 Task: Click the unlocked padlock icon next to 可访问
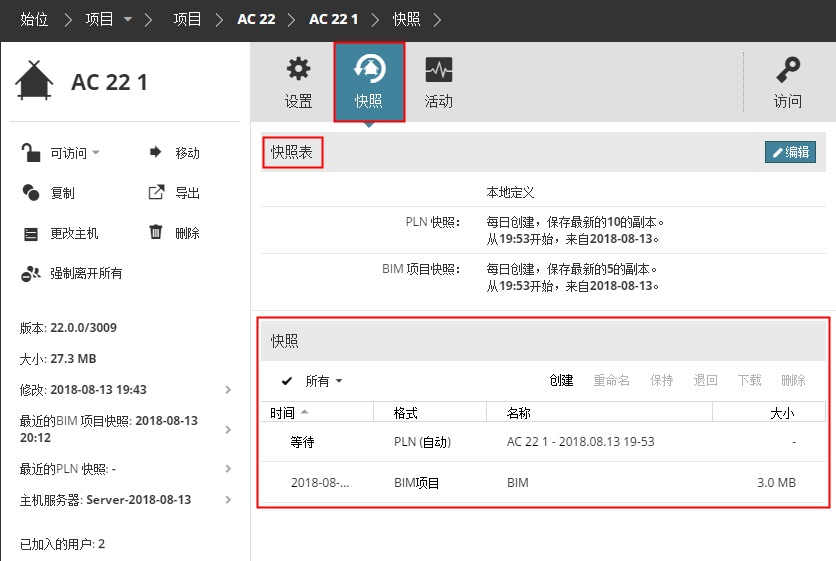point(30,153)
